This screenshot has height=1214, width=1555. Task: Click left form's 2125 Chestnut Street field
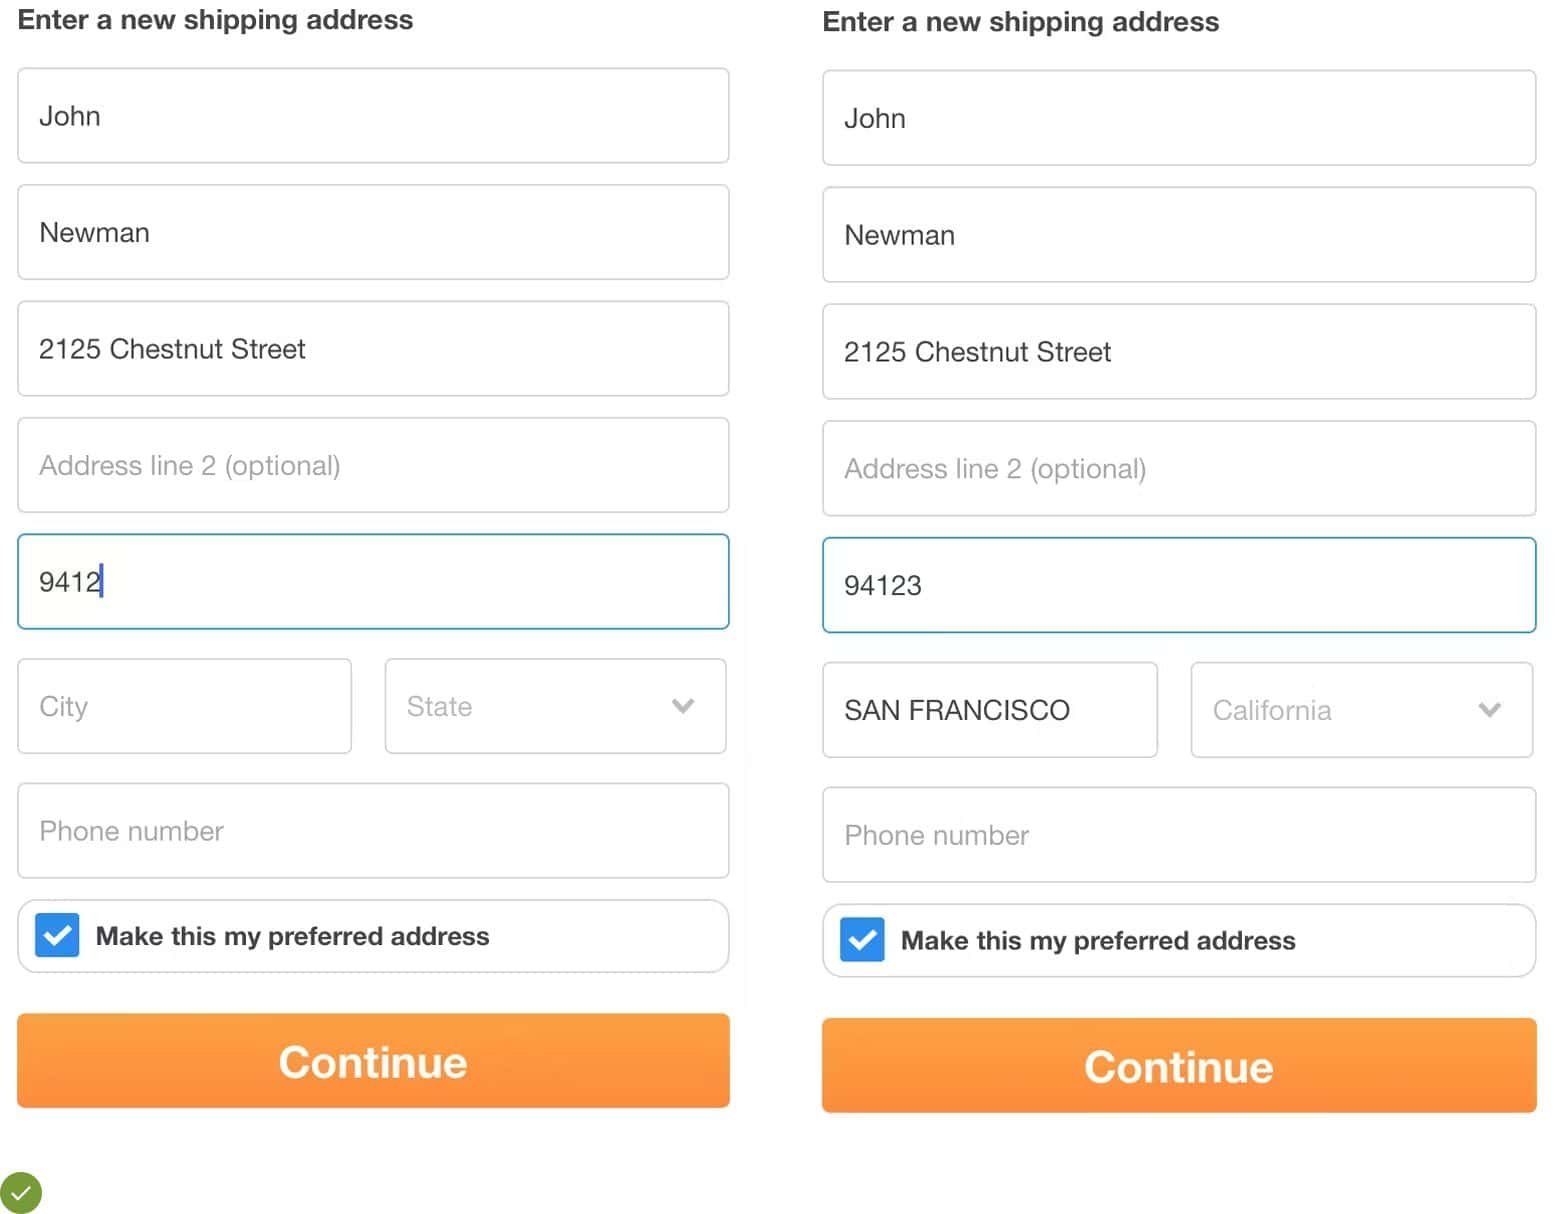coord(373,349)
